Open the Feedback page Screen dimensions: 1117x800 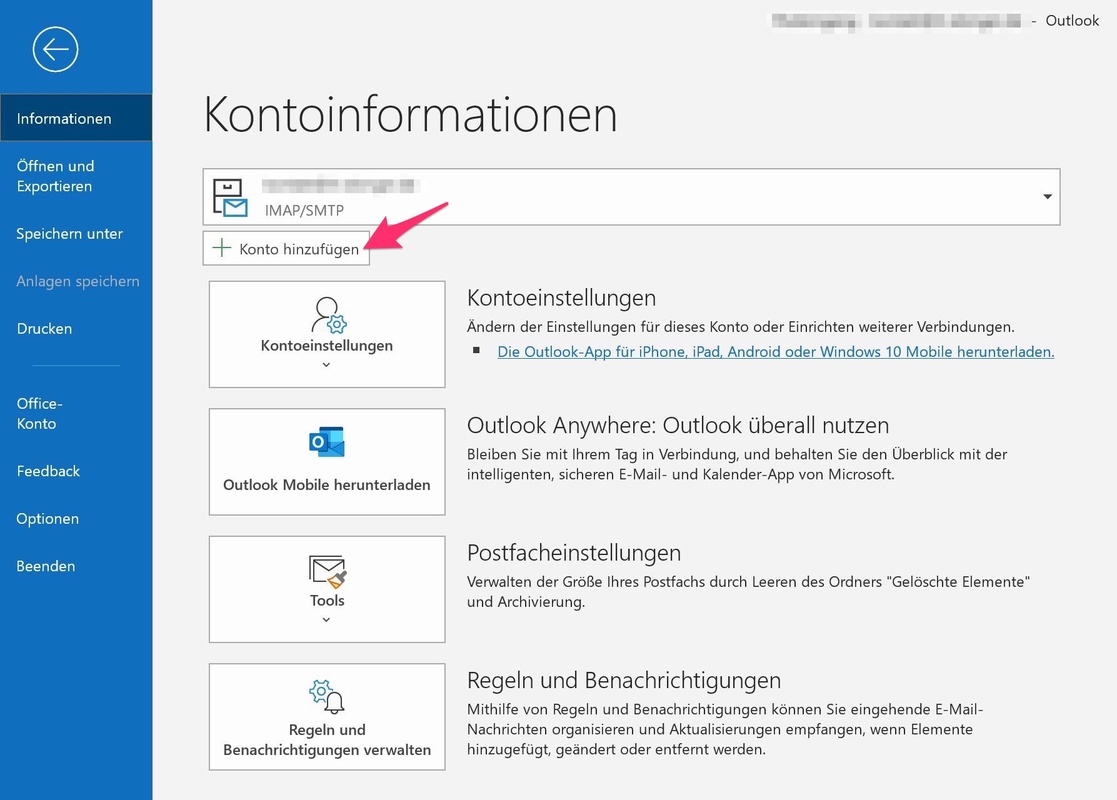click(76, 471)
